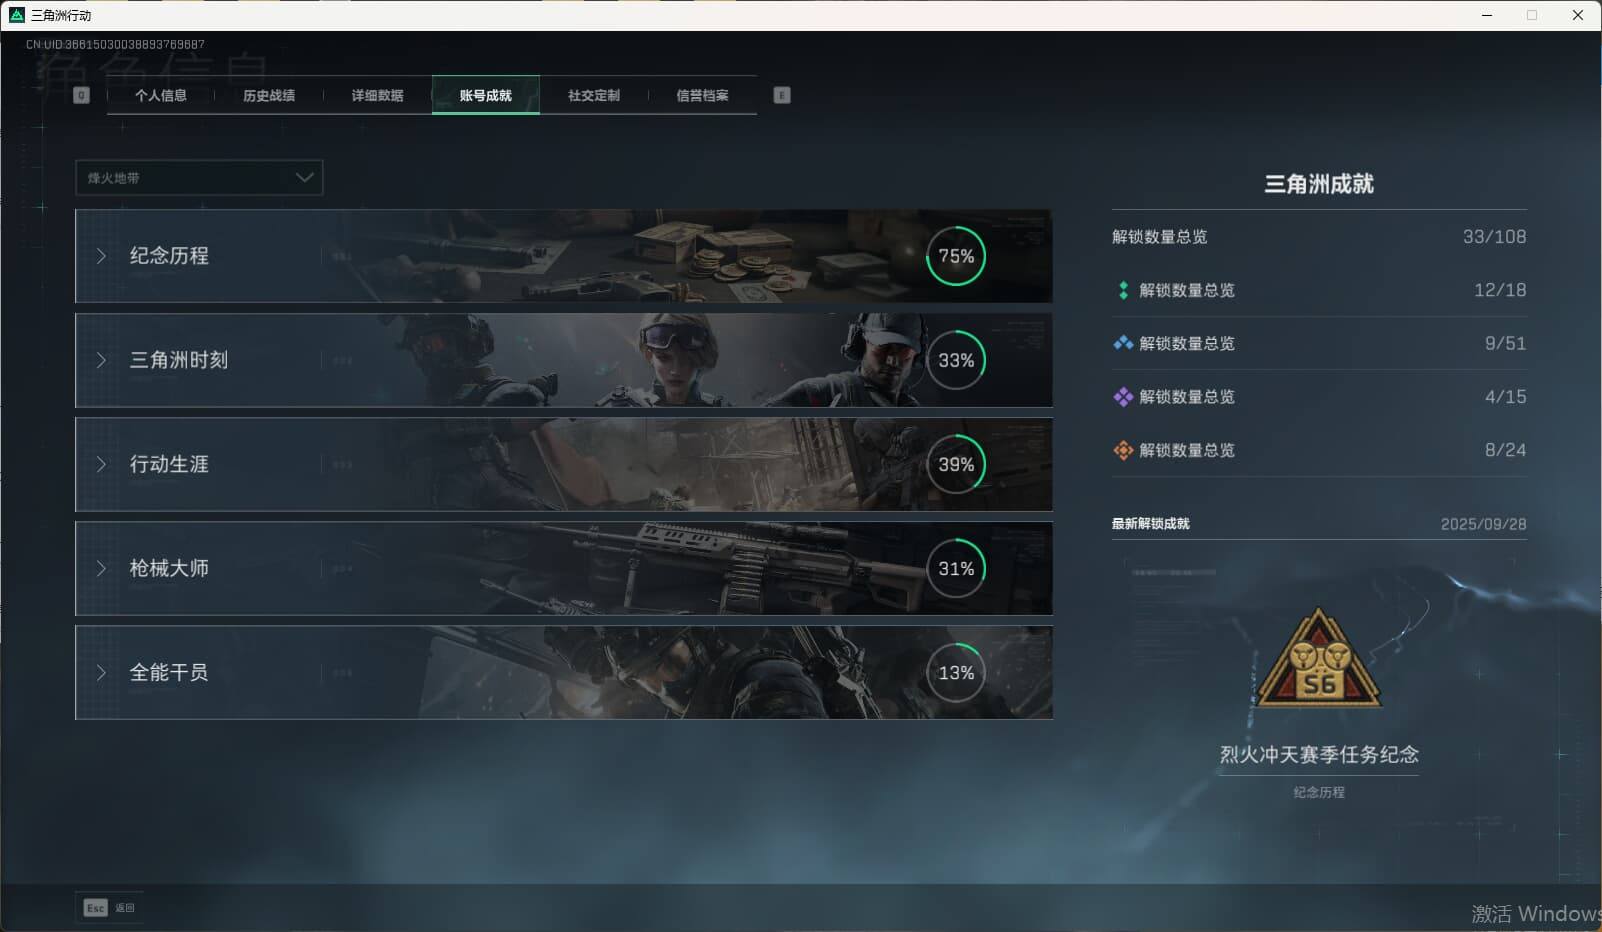Click the 三角洲行动 app icon in title bar

[16, 15]
